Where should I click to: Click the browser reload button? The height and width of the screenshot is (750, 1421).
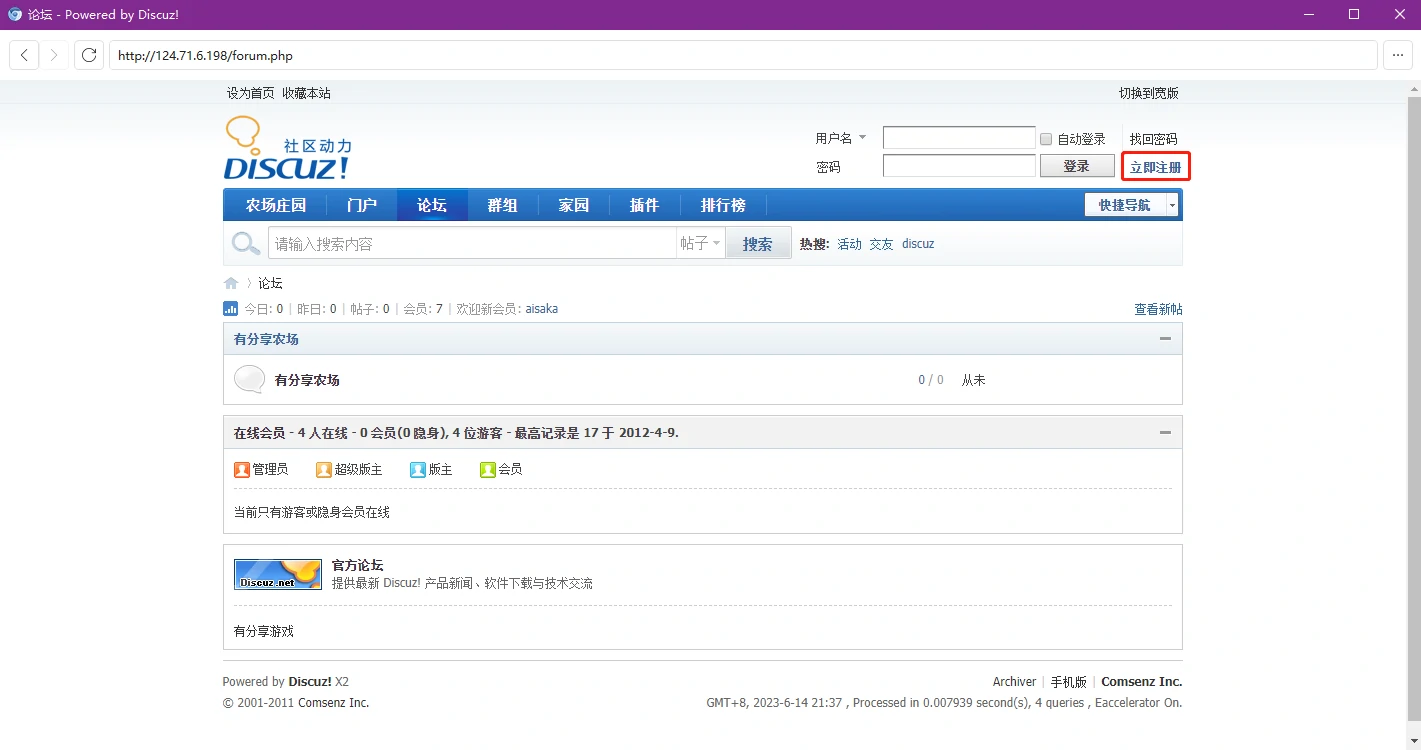coord(89,55)
